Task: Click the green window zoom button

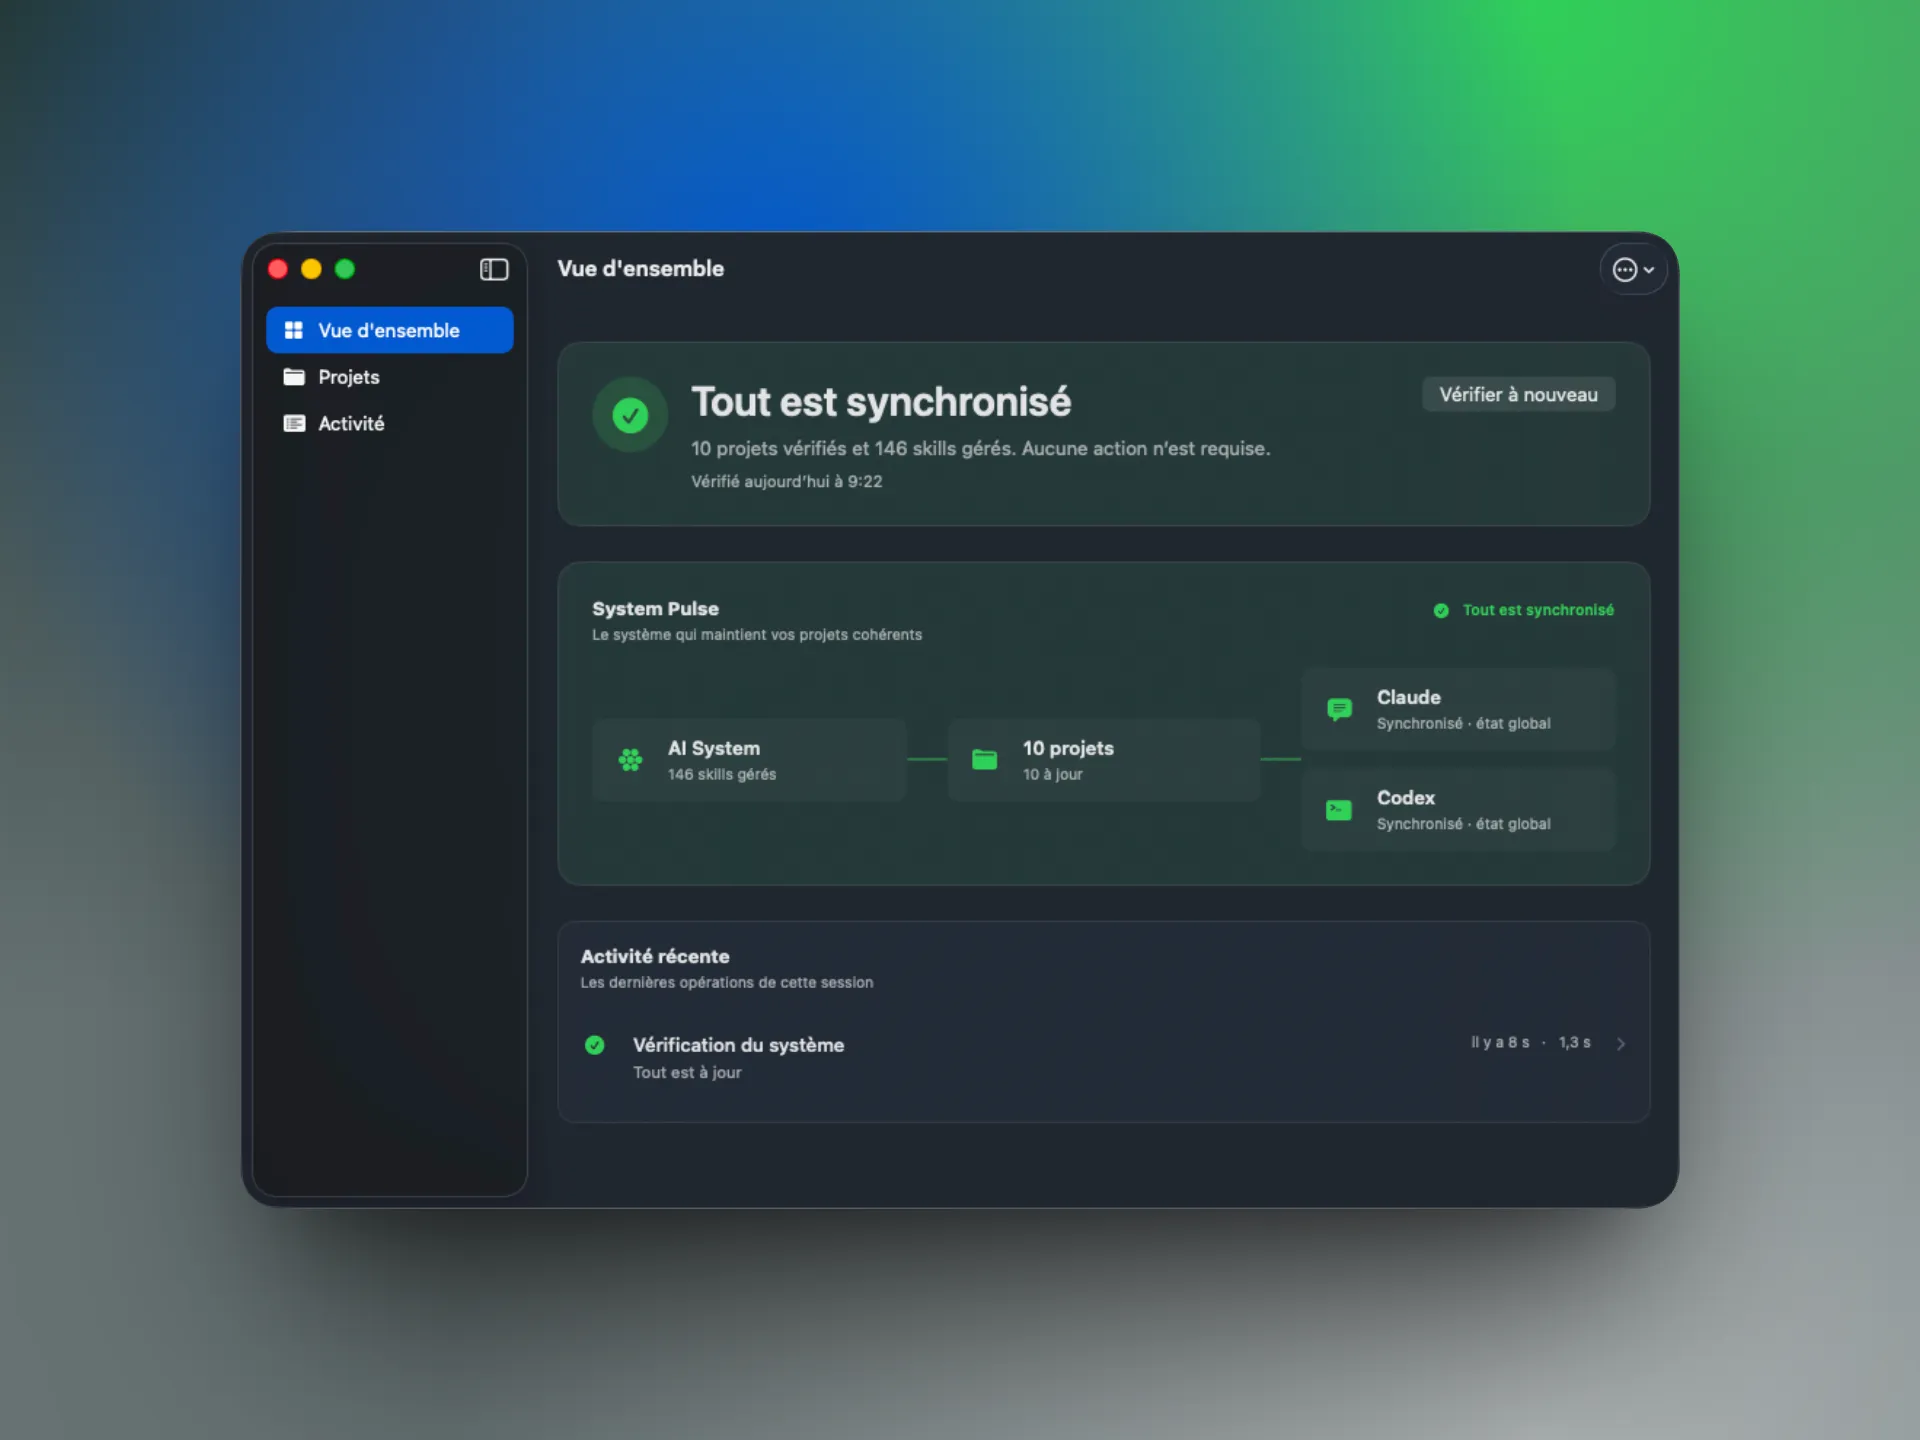Action: click(345, 269)
